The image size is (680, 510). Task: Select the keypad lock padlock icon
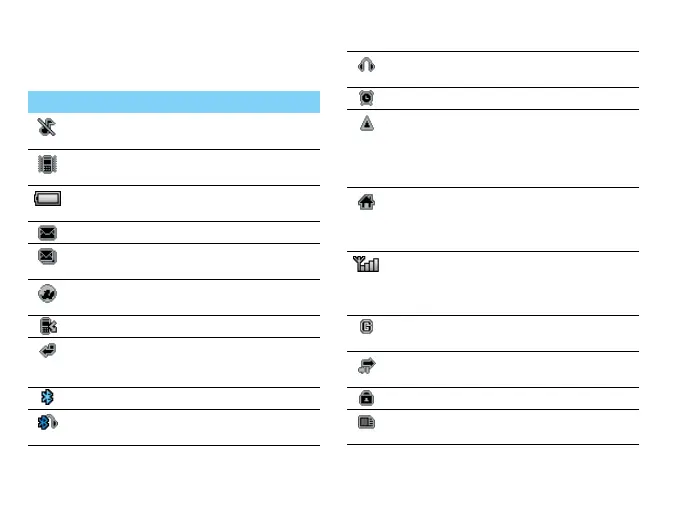tap(366, 398)
